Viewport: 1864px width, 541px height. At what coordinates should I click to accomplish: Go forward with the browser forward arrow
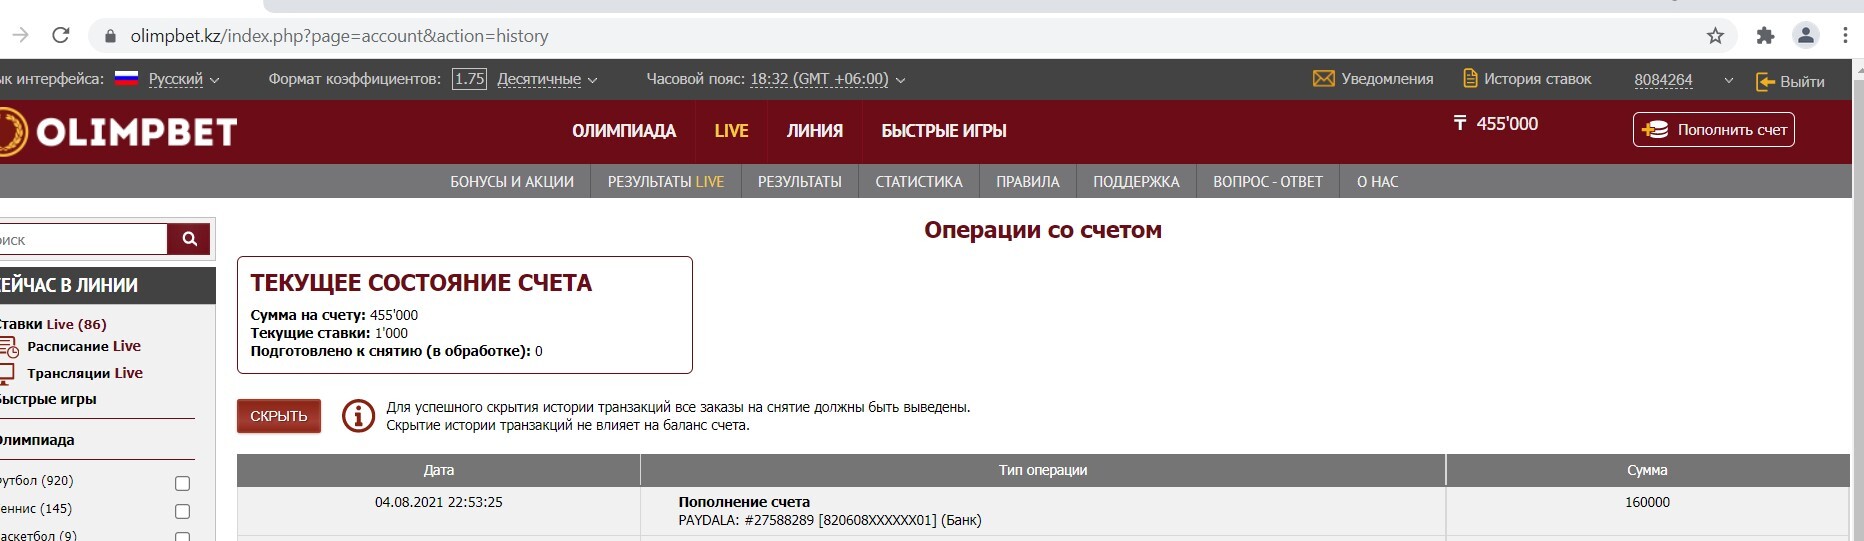pos(20,35)
